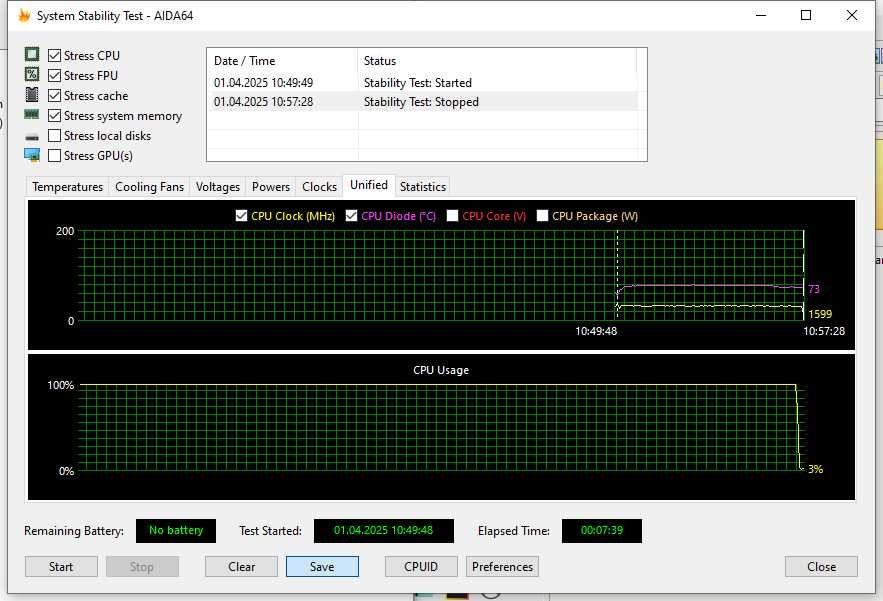
Task: Click the monitor icon beside Stress GPU(s)
Action: pyautogui.click(x=32, y=155)
